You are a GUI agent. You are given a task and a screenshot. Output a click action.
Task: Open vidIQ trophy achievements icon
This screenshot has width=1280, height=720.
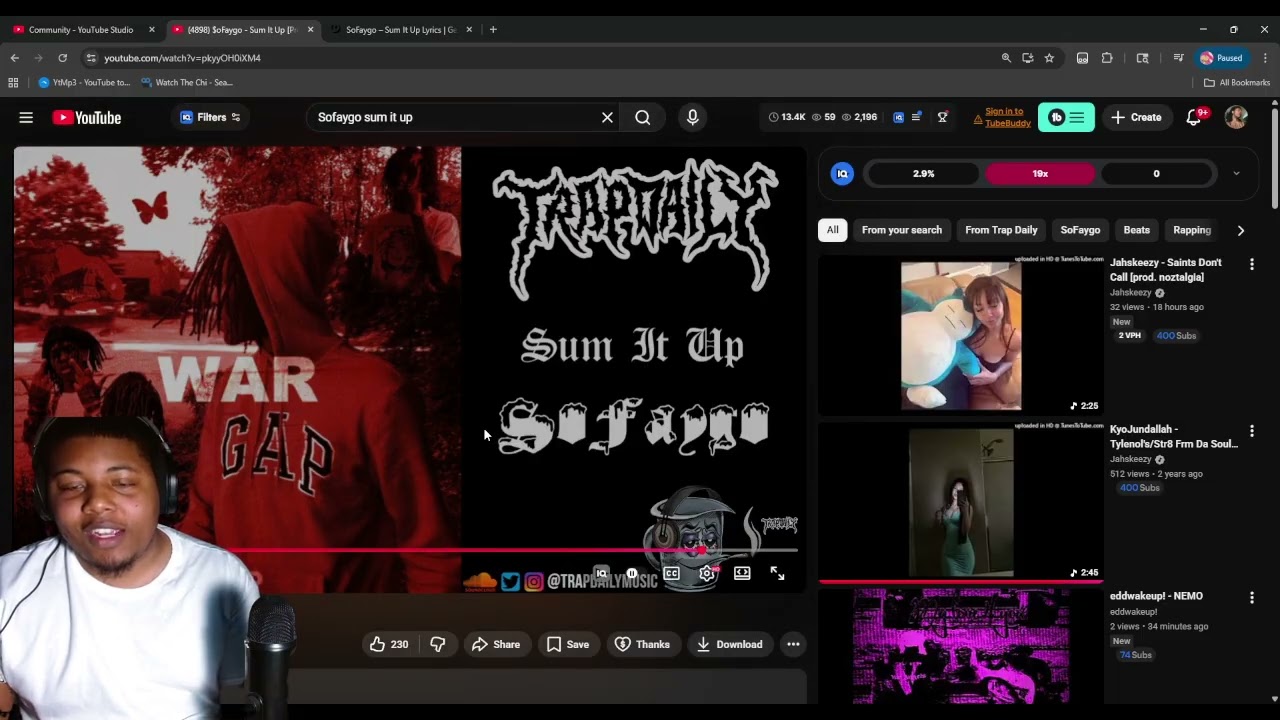(942, 117)
